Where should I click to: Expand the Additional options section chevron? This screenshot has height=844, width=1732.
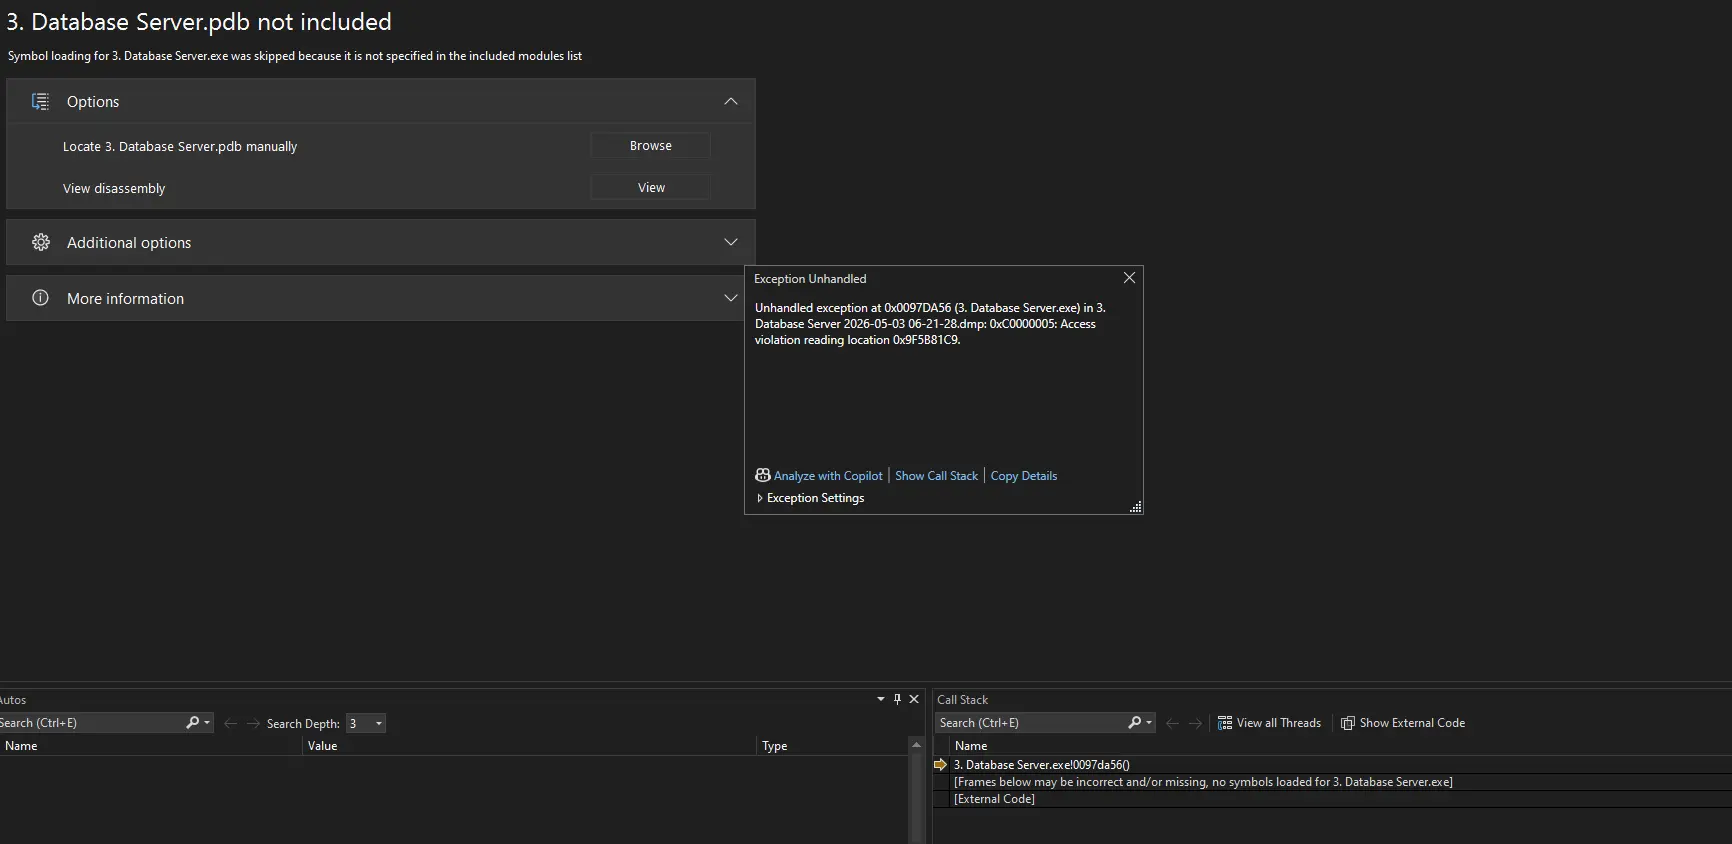point(731,242)
